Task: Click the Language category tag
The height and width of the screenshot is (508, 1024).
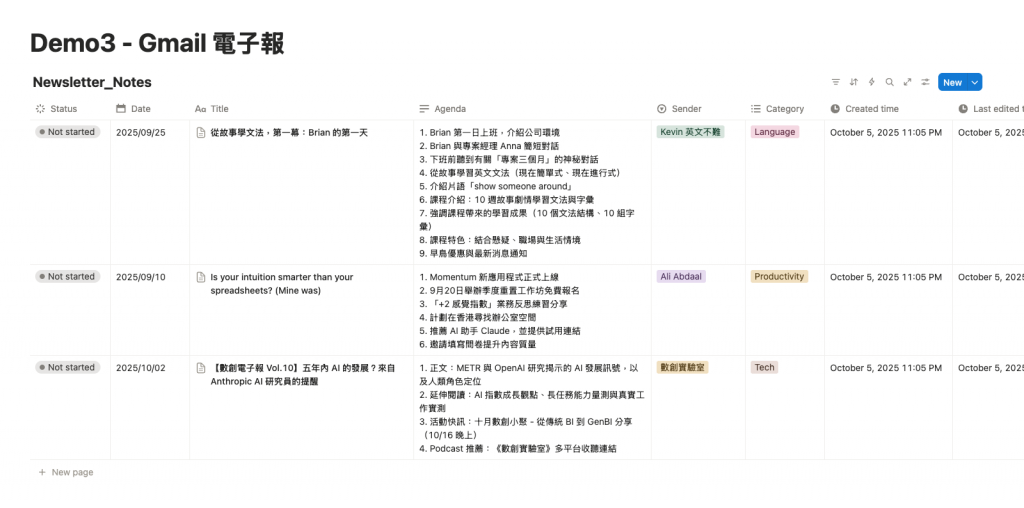Action: coord(775,132)
